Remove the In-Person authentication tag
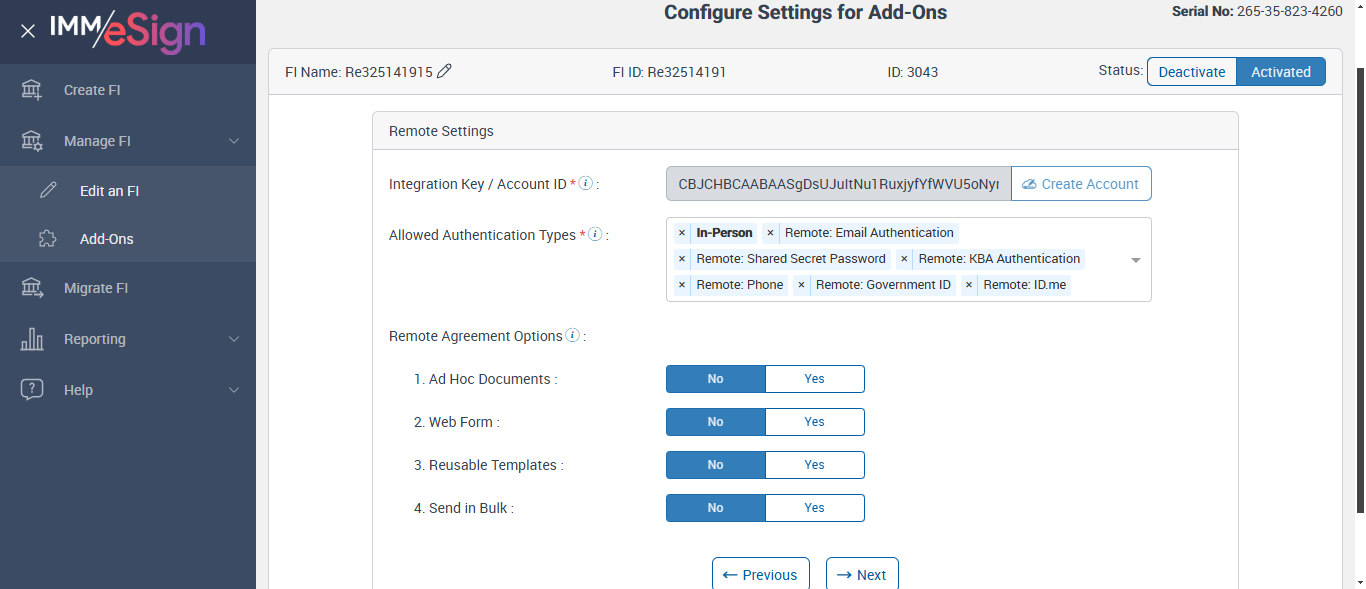Image resolution: width=1366 pixels, height=589 pixels. coord(682,233)
